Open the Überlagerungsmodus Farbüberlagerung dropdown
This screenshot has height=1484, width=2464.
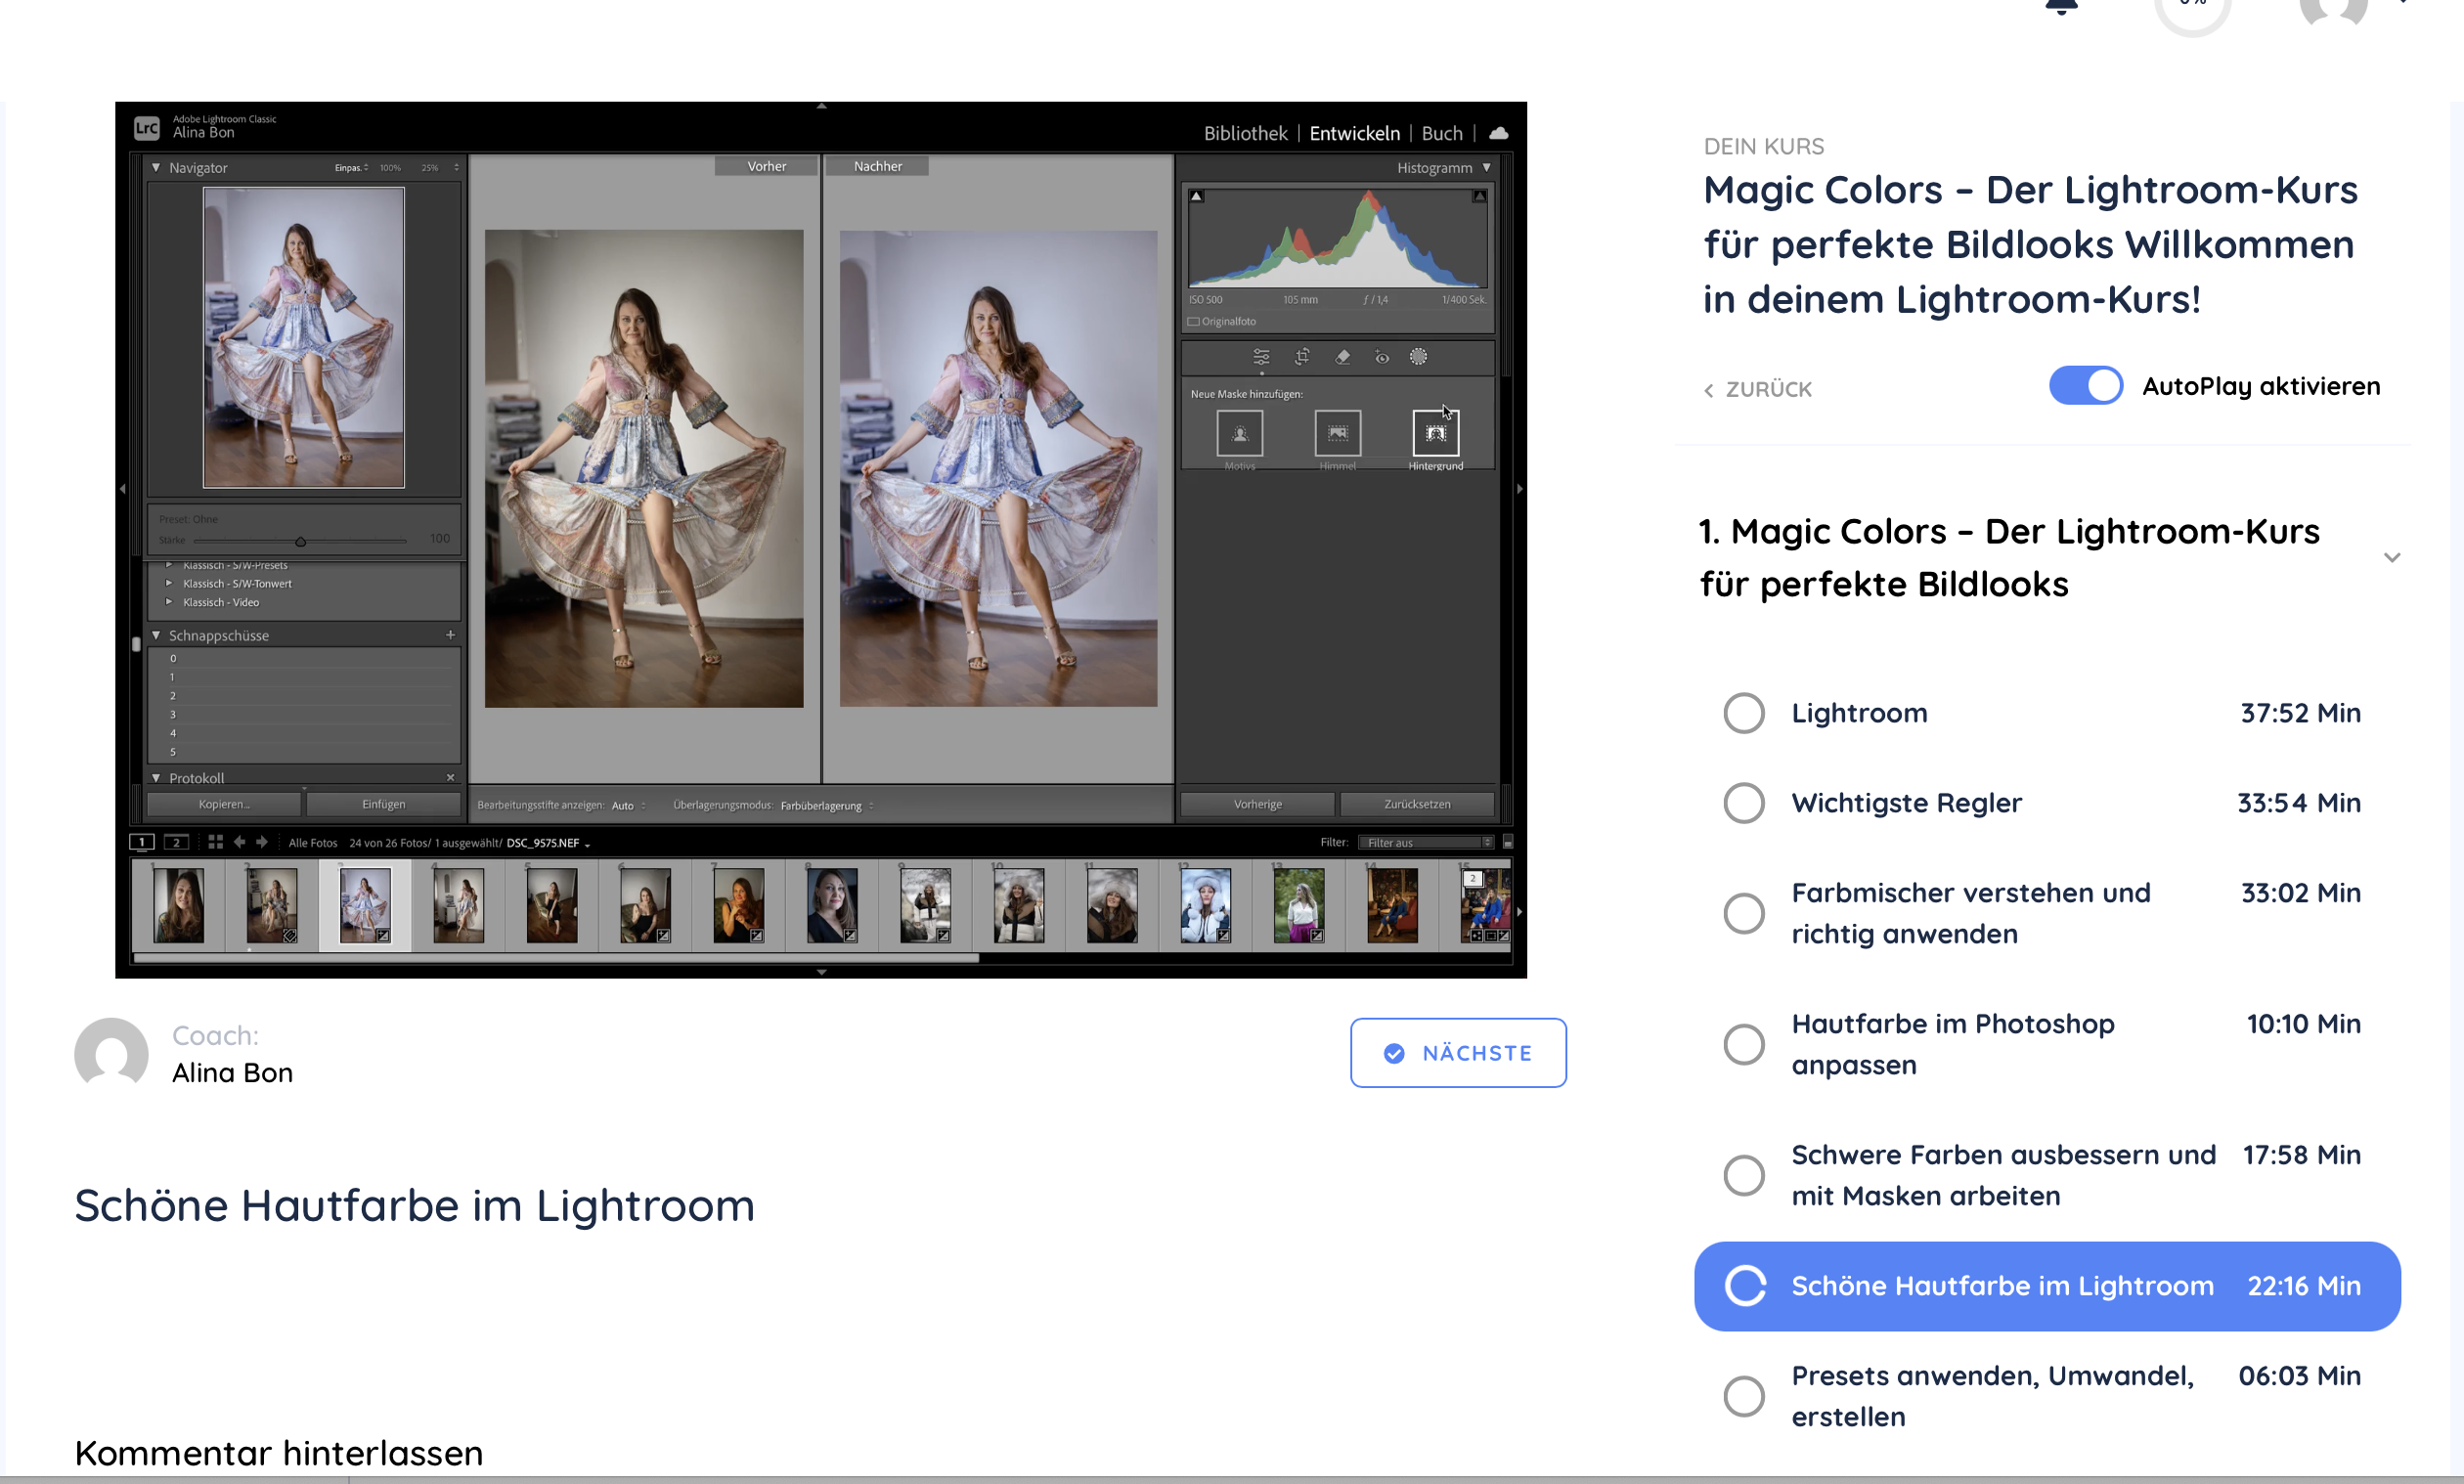[825, 806]
